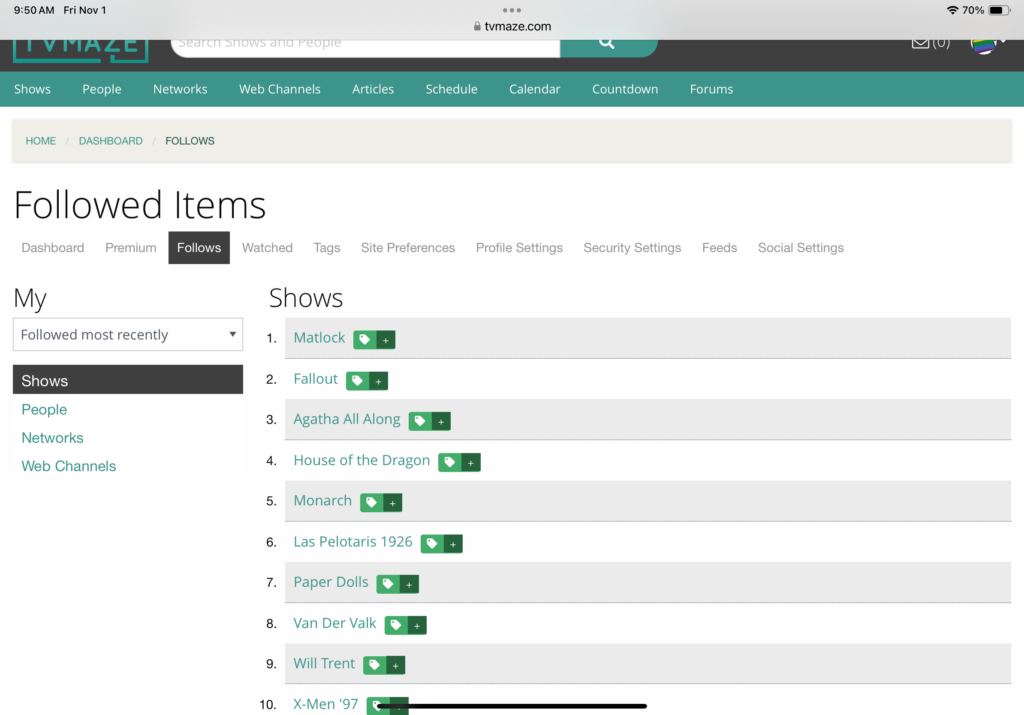Open the X-Men '97 show link
1024x715 pixels.
pyautogui.click(x=325, y=704)
